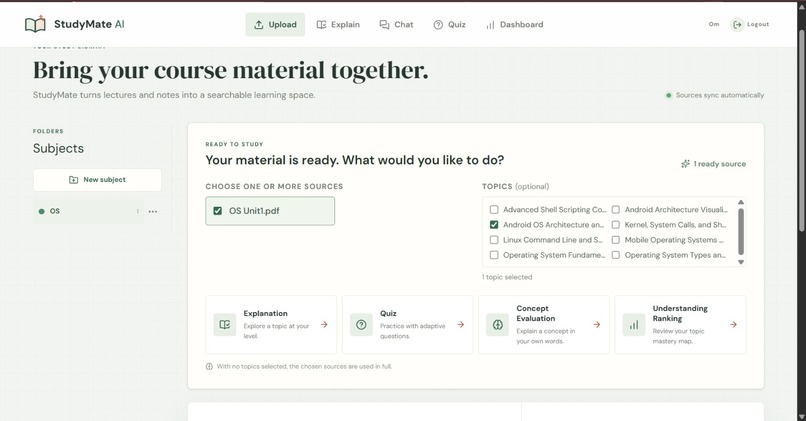The image size is (806, 421).
Task: Click the Quiz tab question icon
Action: coord(438,25)
